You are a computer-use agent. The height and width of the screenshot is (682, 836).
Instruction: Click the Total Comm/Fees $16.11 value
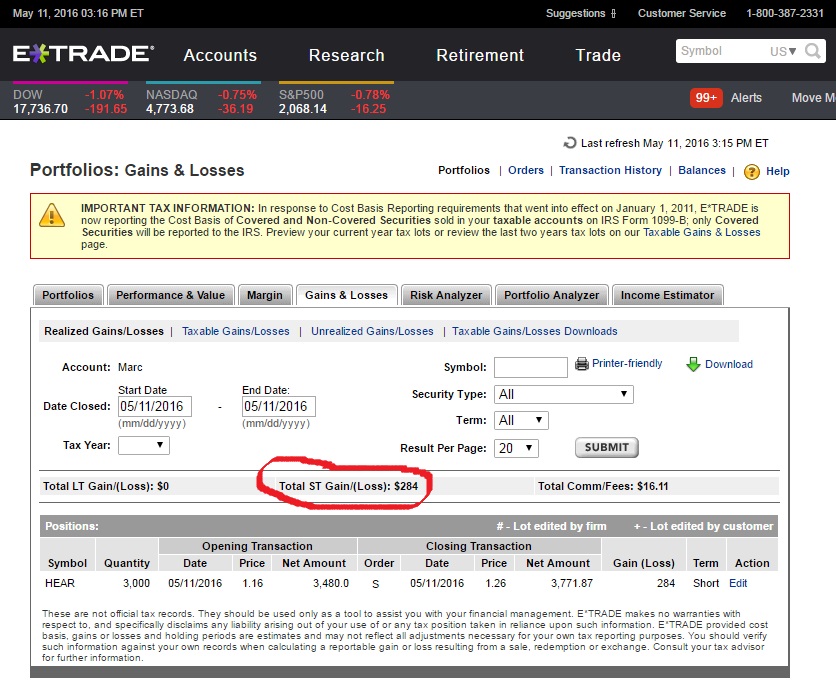tap(652, 486)
